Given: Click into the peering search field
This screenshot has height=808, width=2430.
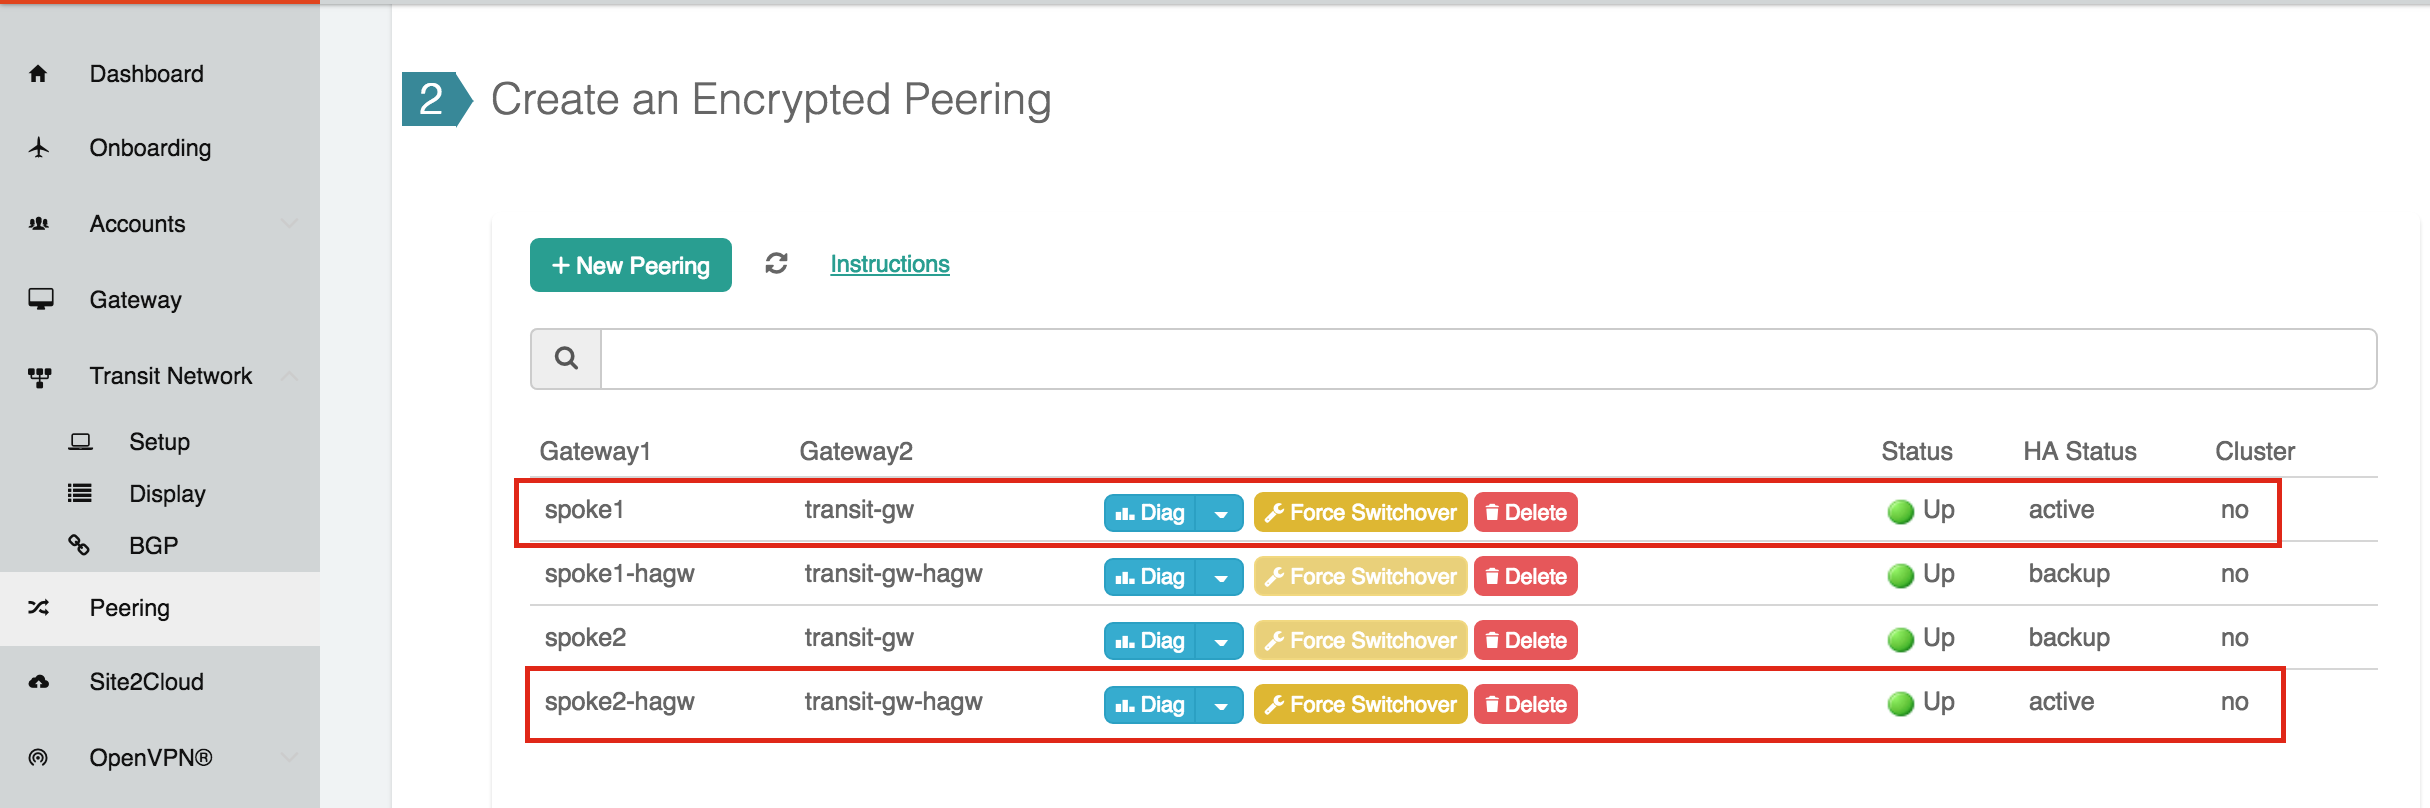Looking at the screenshot, I should tap(1487, 359).
